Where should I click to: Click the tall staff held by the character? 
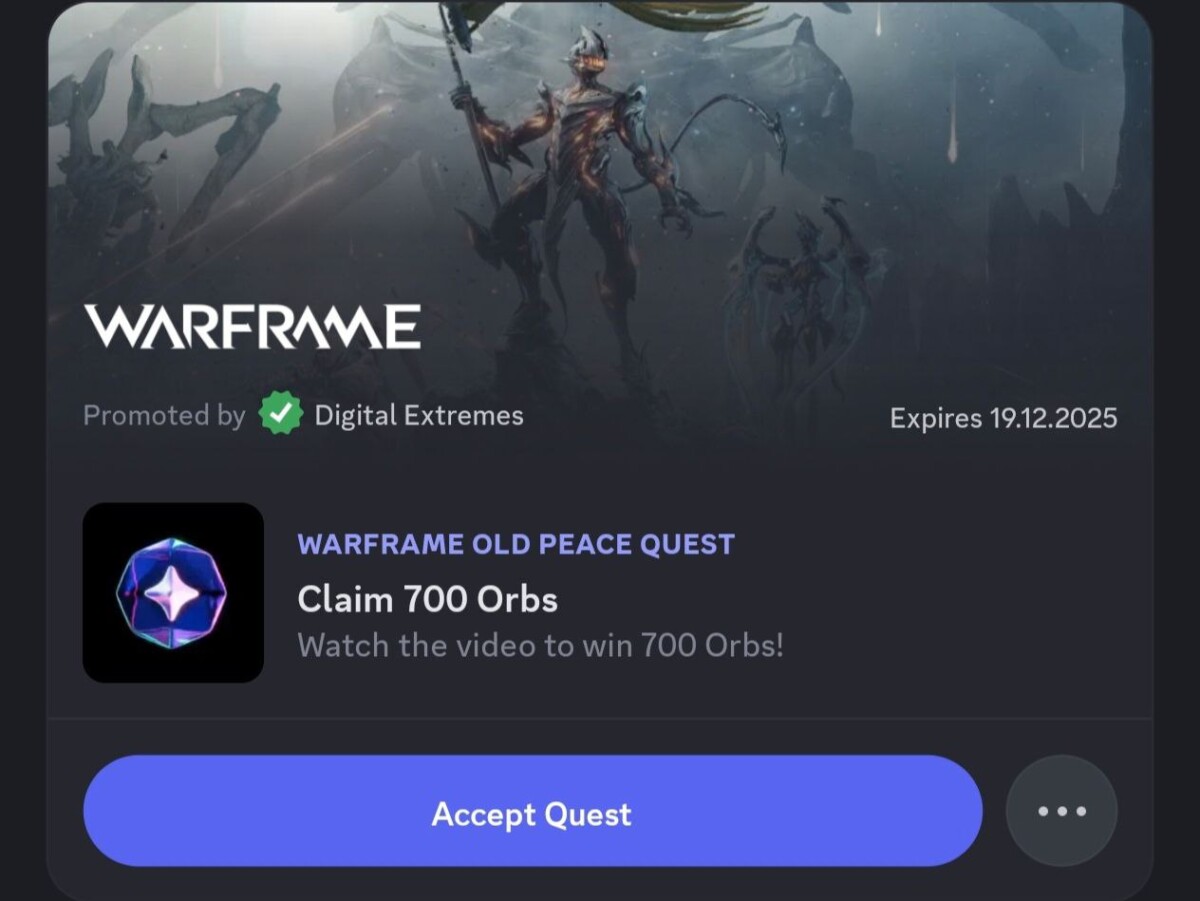coord(470,110)
